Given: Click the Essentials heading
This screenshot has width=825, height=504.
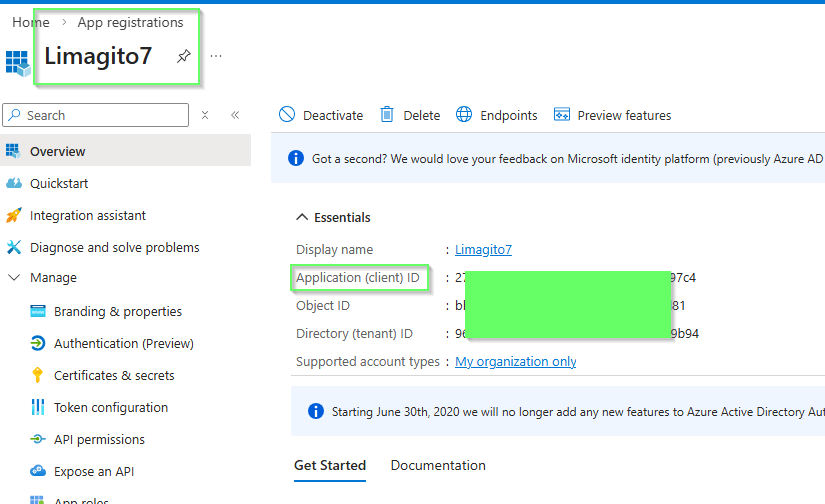Looking at the screenshot, I should point(343,218).
